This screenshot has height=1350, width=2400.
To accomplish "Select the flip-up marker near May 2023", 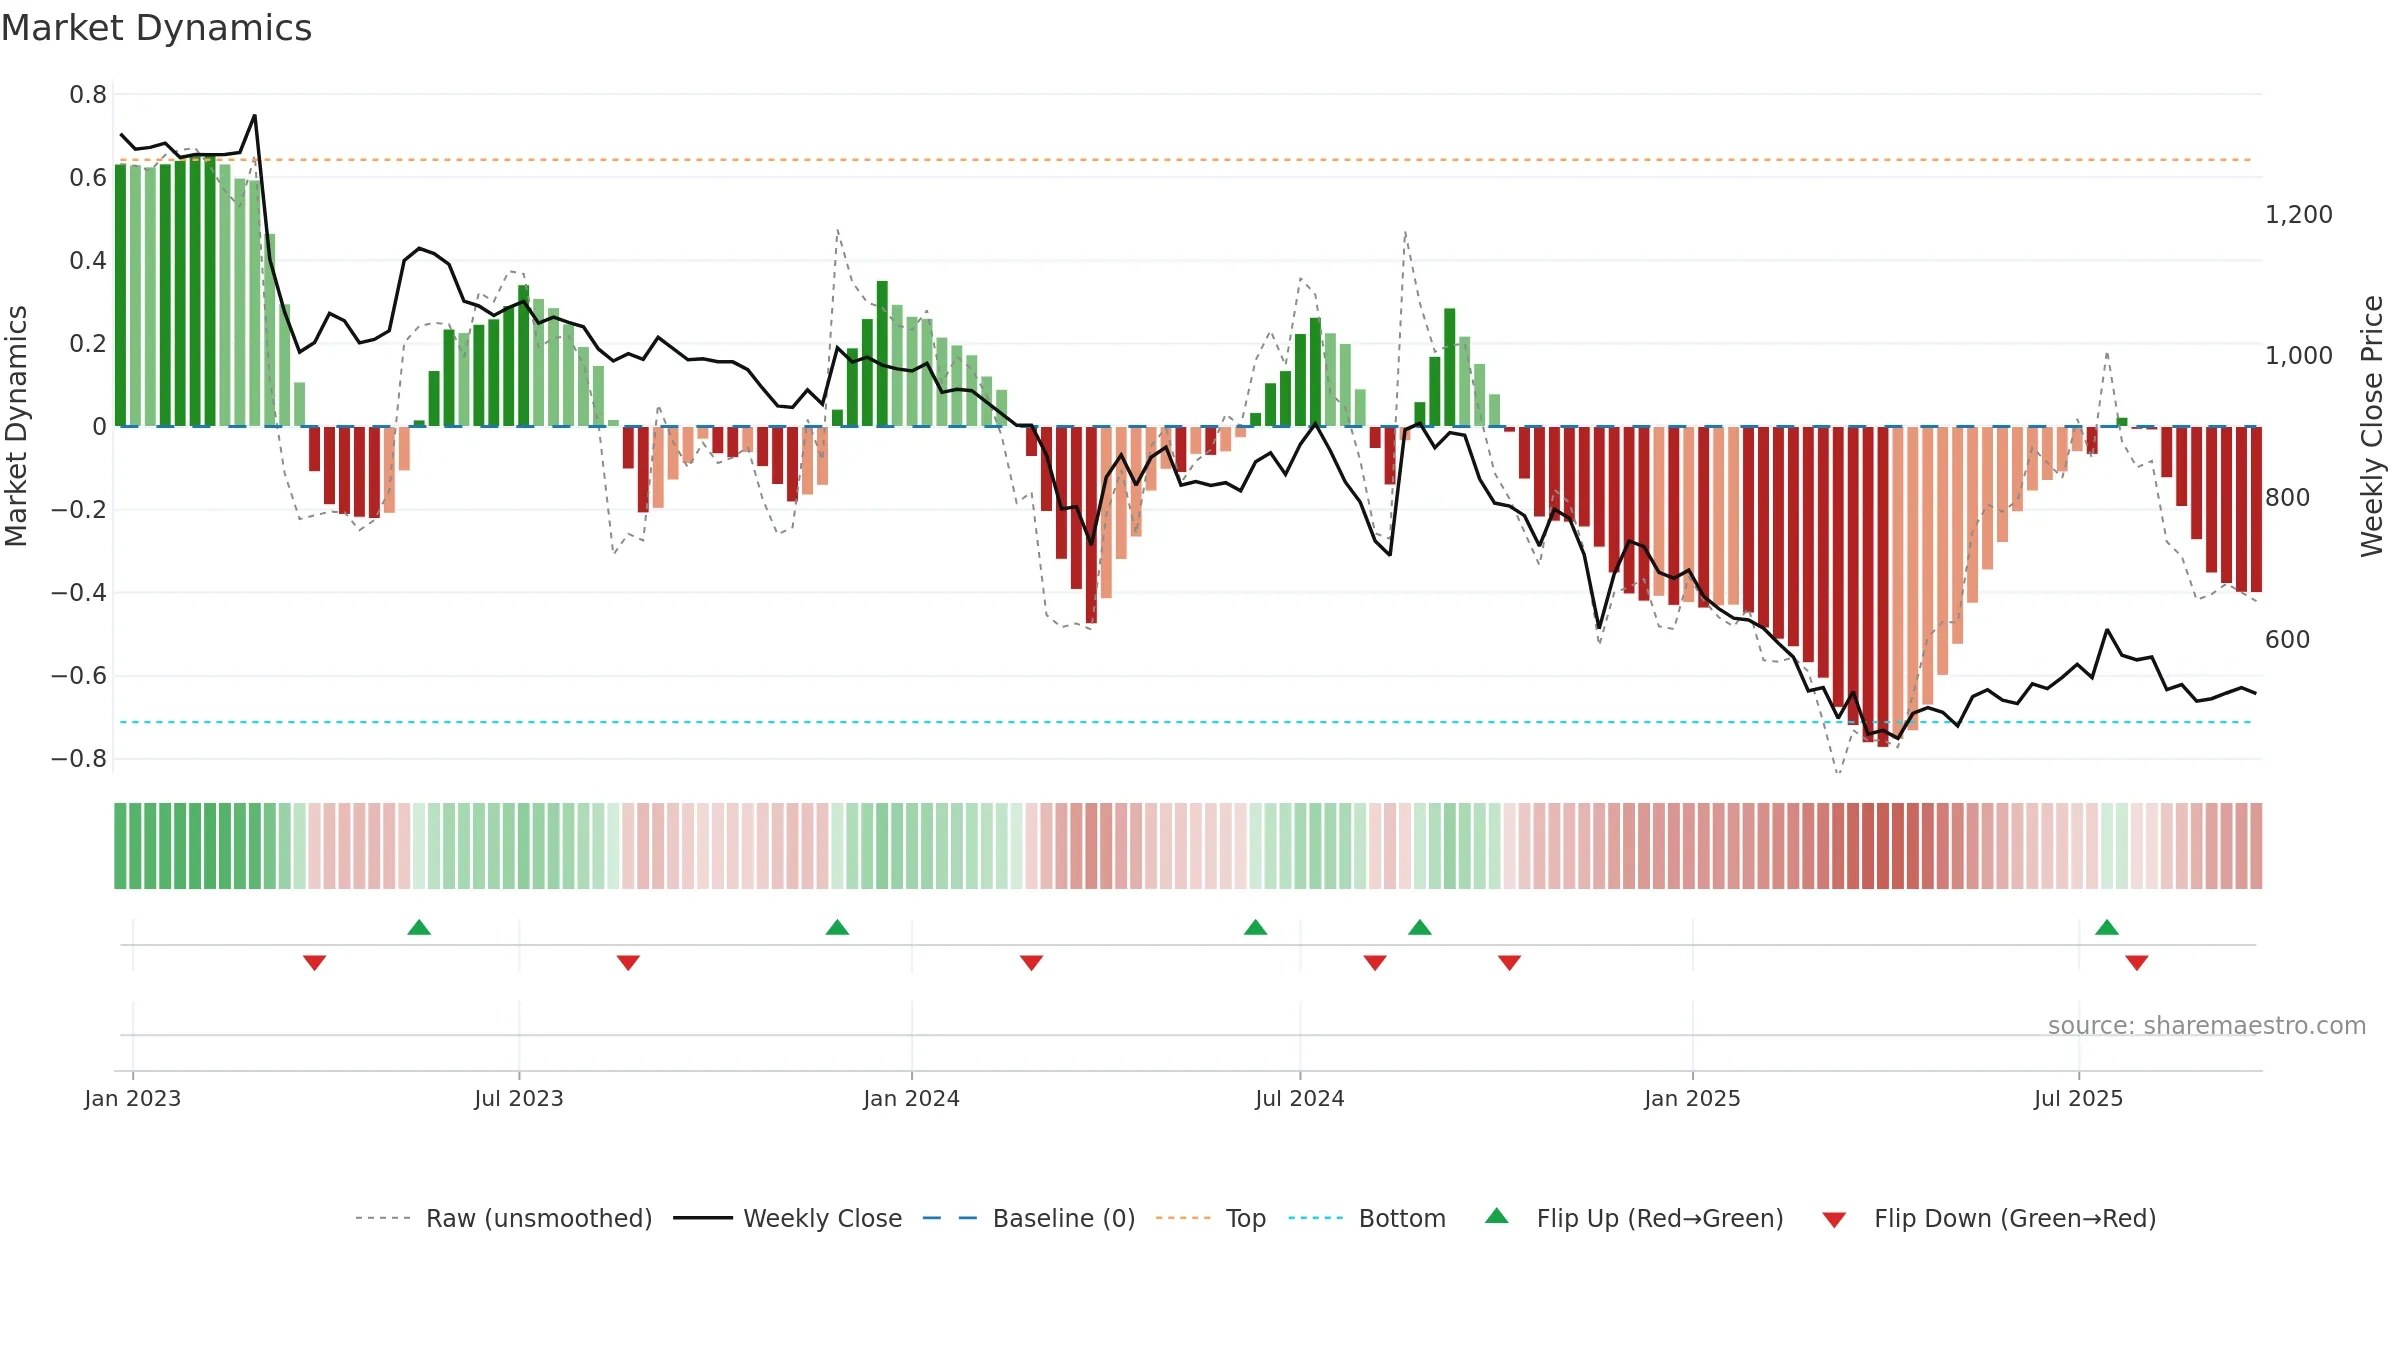I will tap(419, 927).
